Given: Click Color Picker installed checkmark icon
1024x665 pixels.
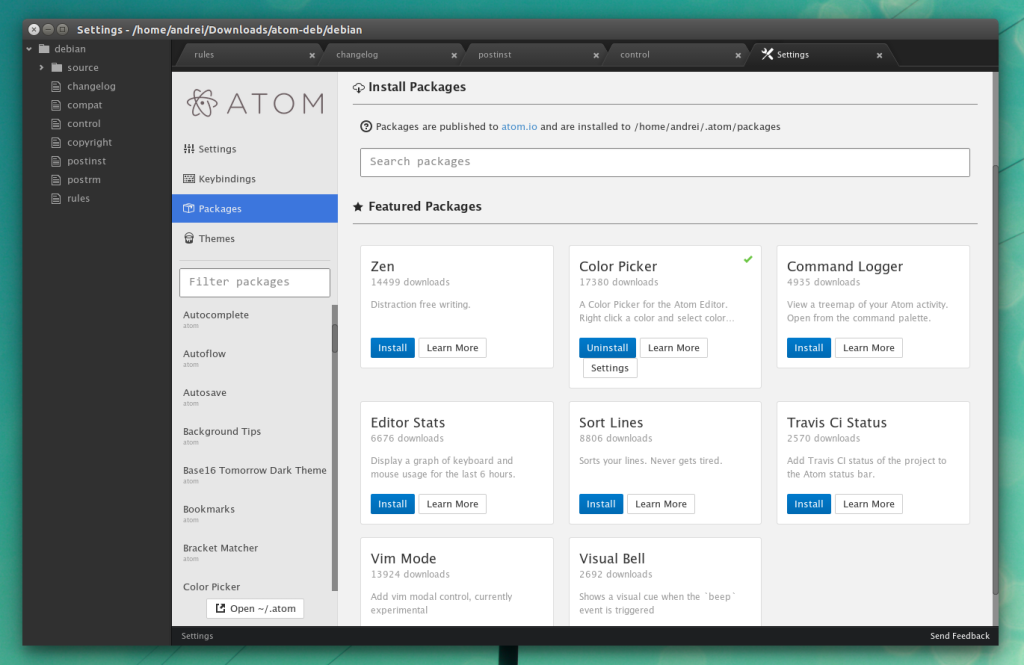Looking at the screenshot, I should click(748, 259).
